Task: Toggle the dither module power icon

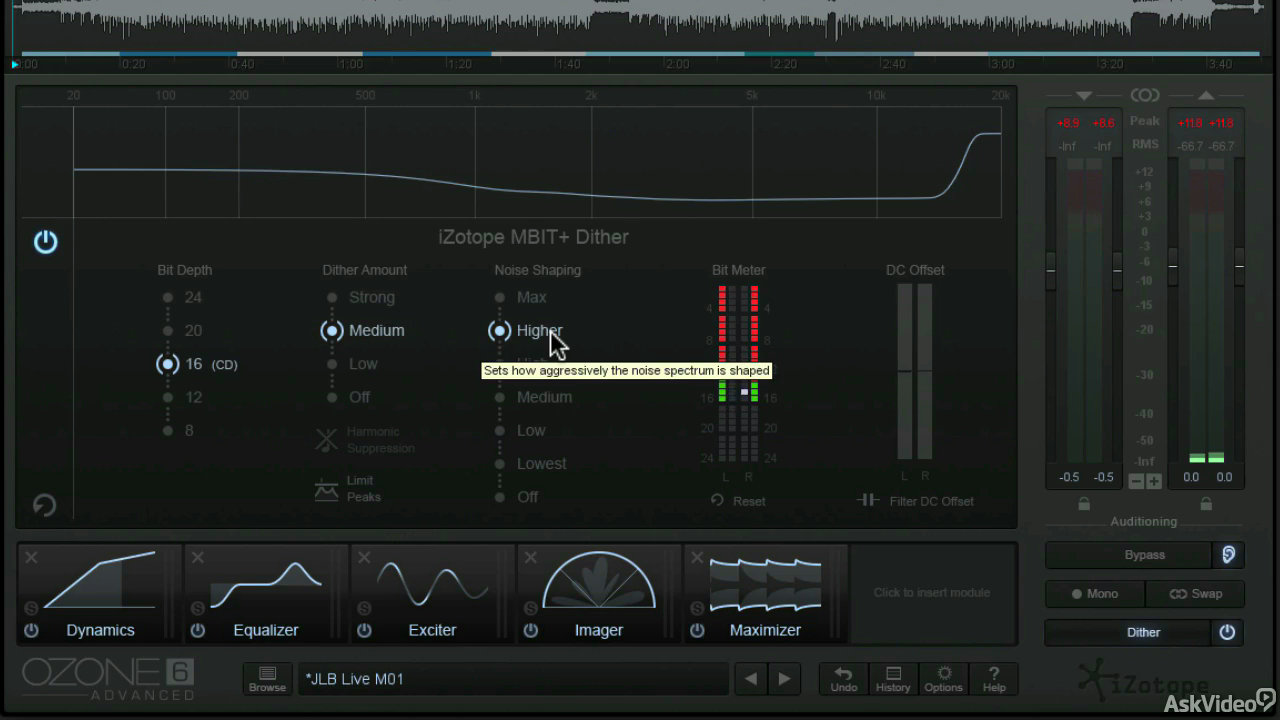Action: 45,242
